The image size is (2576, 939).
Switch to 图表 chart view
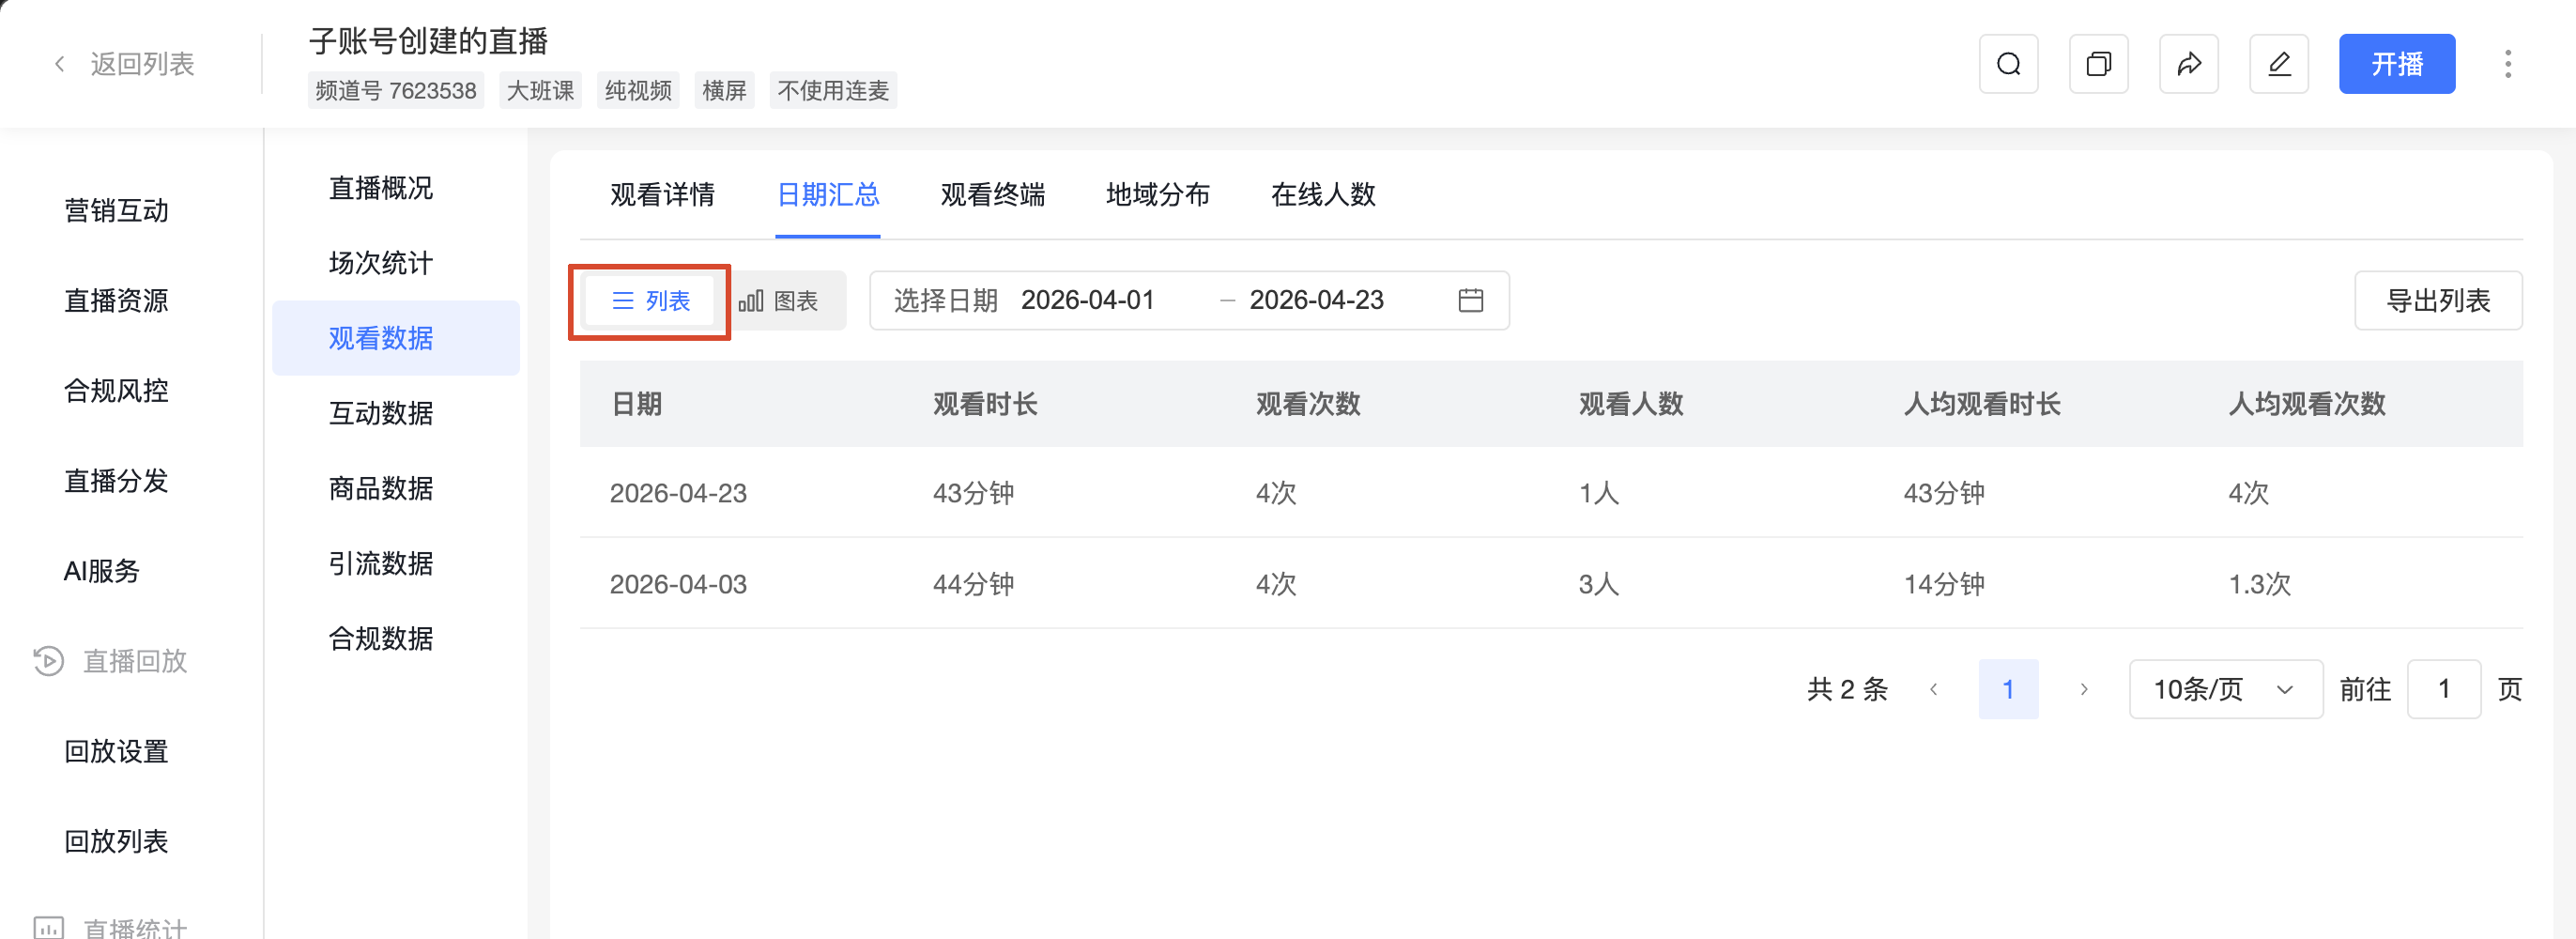(x=778, y=301)
